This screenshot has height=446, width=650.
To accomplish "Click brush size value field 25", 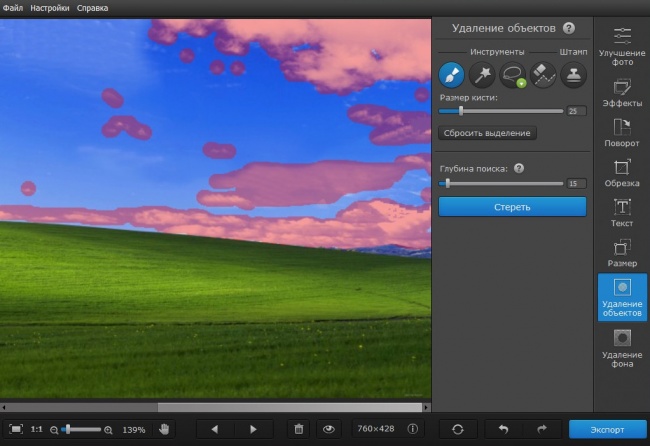I will (x=576, y=111).
